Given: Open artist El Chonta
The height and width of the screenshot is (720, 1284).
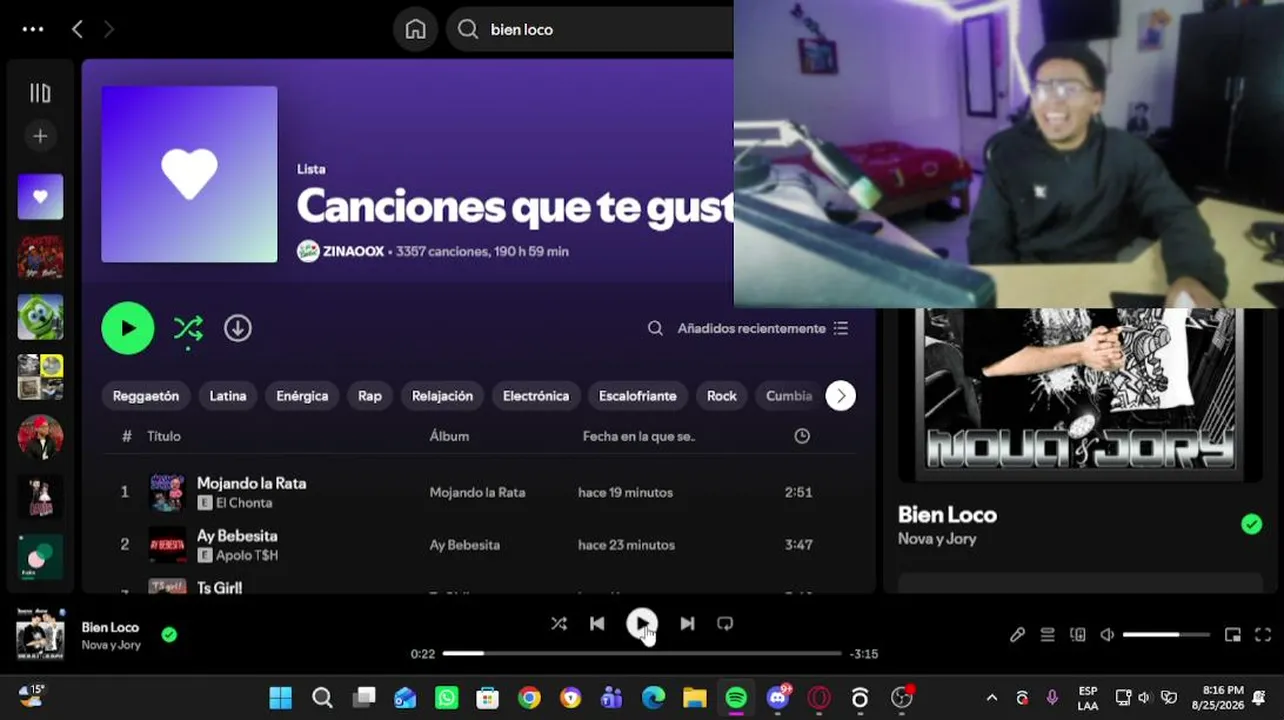Looking at the screenshot, I should pyautogui.click(x=244, y=503).
